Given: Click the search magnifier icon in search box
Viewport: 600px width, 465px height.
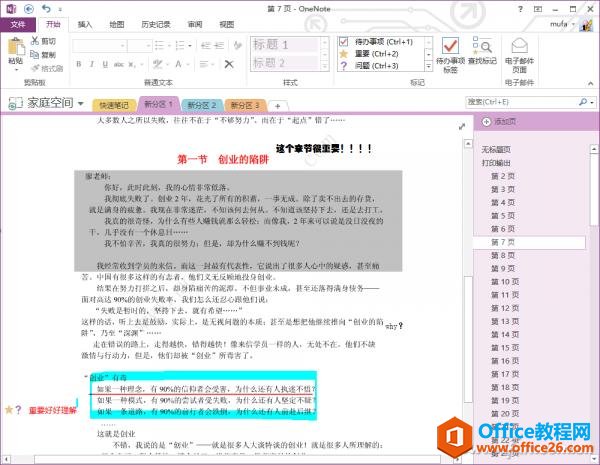Looking at the screenshot, I should [x=582, y=102].
